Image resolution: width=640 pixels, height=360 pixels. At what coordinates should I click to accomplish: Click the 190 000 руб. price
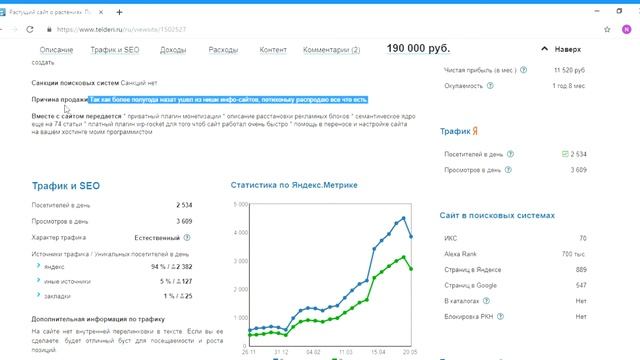point(418,48)
